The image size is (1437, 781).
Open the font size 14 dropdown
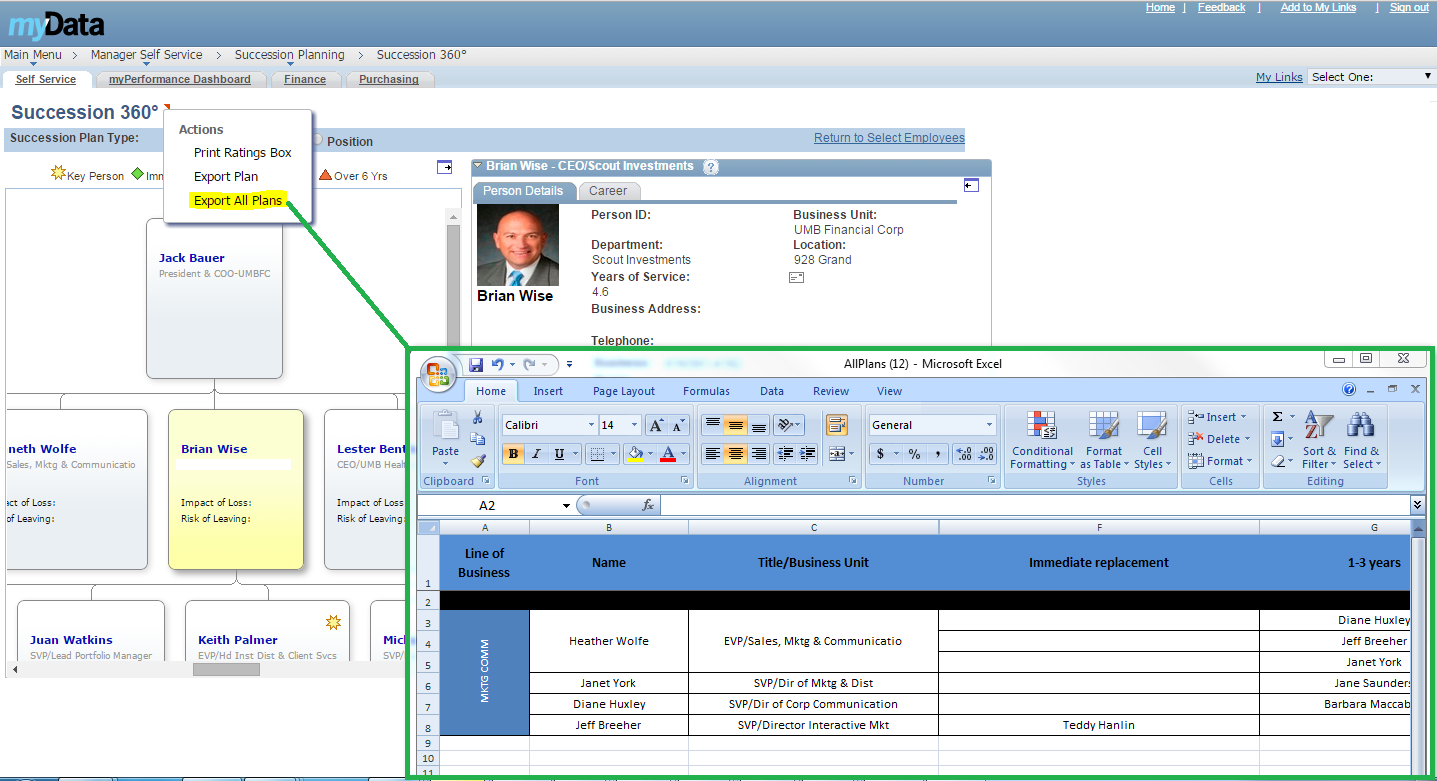click(634, 425)
